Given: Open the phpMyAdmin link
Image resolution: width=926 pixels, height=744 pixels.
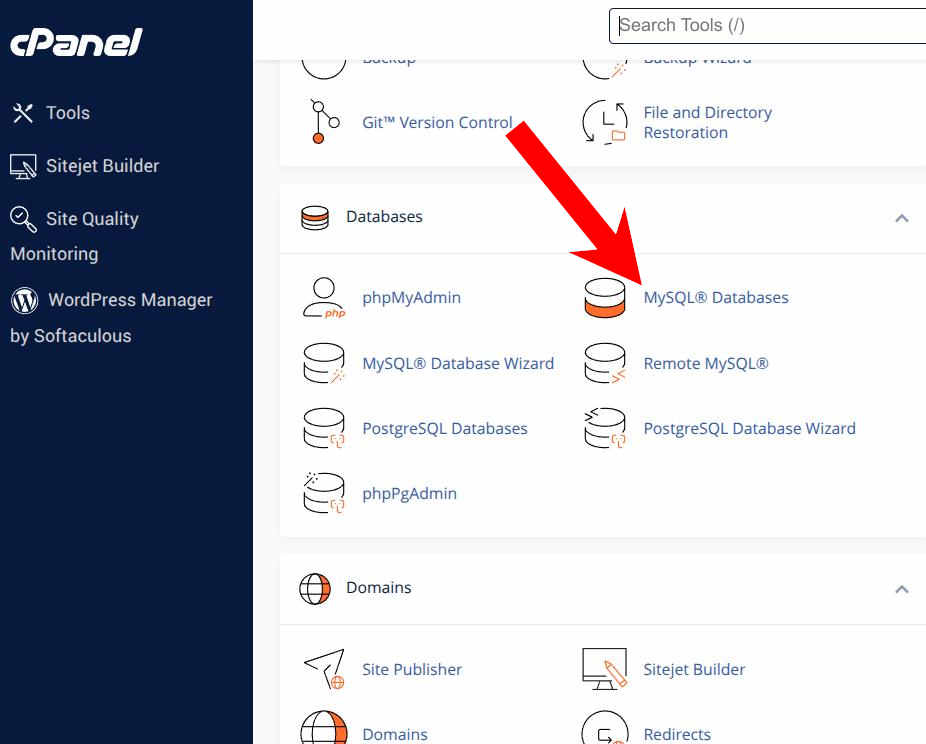Looking at the screenshot, I should click(412, 298).
